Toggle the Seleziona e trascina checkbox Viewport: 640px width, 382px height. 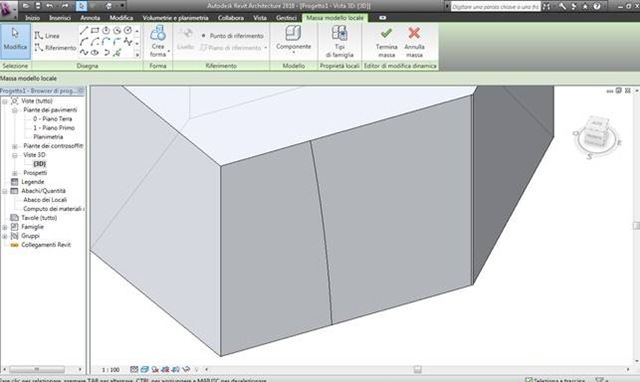click(529, 380)
